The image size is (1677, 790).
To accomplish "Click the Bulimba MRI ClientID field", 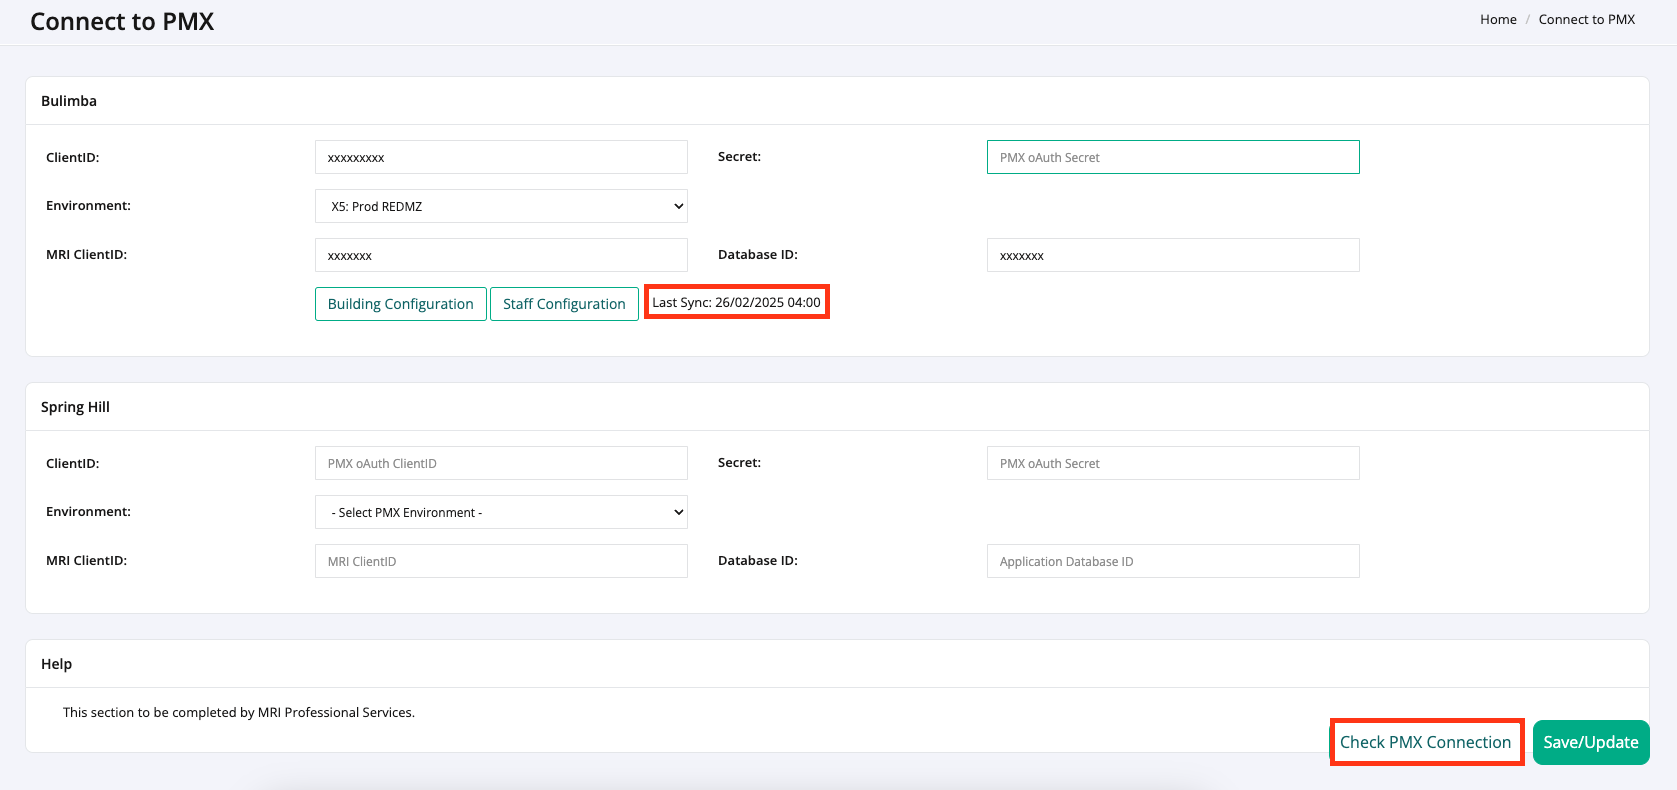I will click(x=501, y=255).
